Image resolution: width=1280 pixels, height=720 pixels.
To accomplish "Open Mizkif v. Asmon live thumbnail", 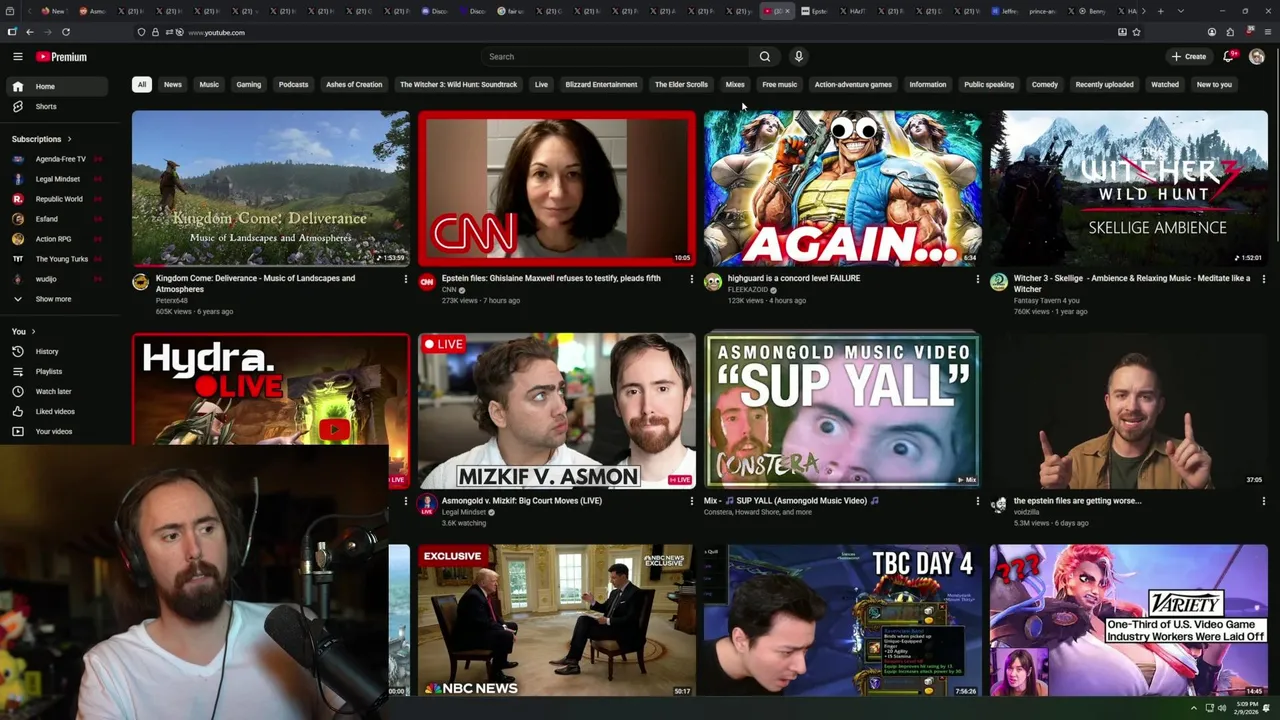I will [557, 410].
